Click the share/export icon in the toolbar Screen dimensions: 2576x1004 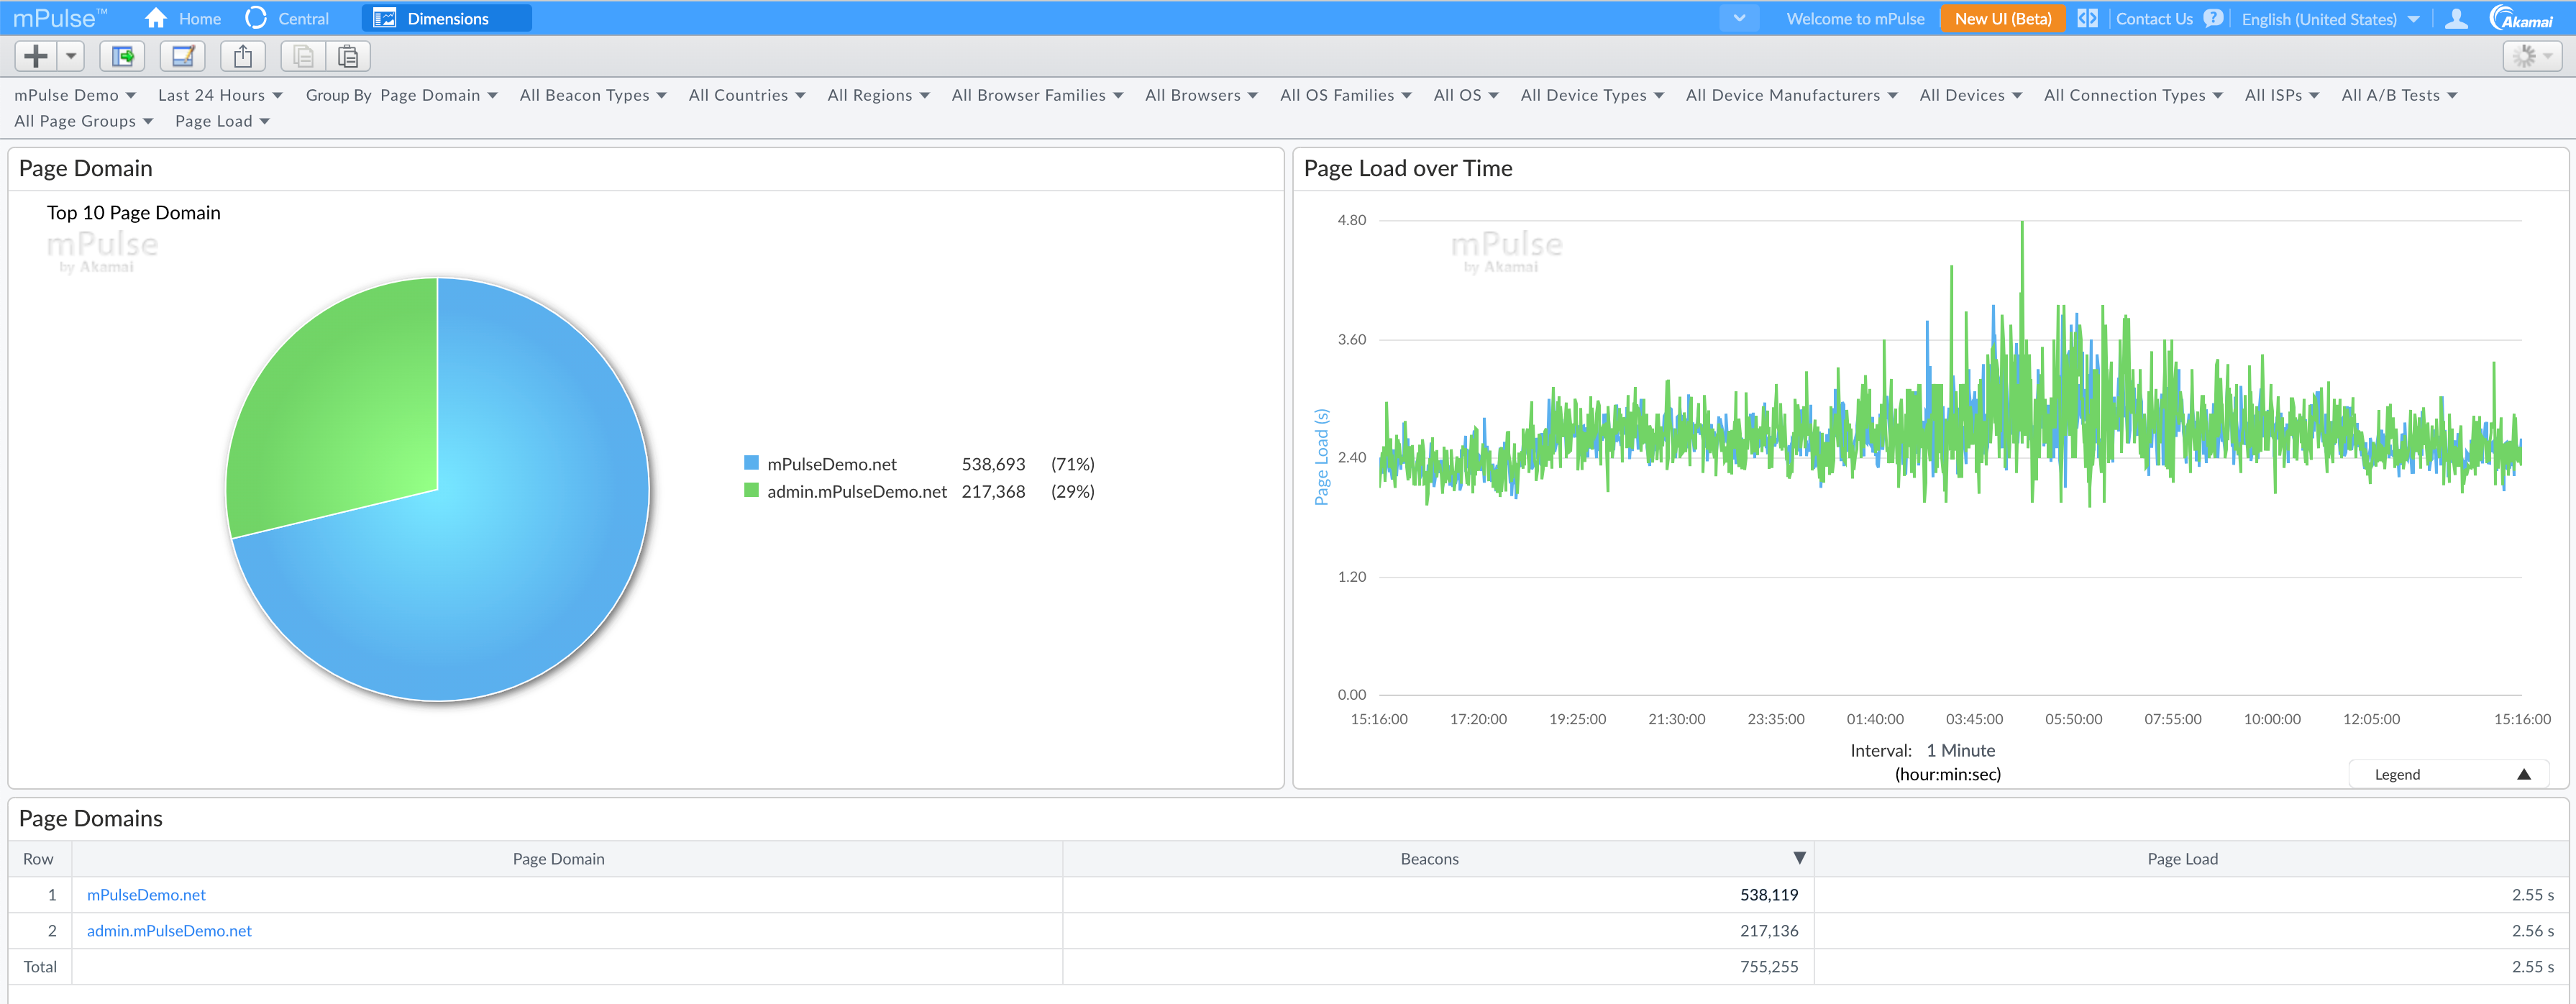click(x=242, y=56)
